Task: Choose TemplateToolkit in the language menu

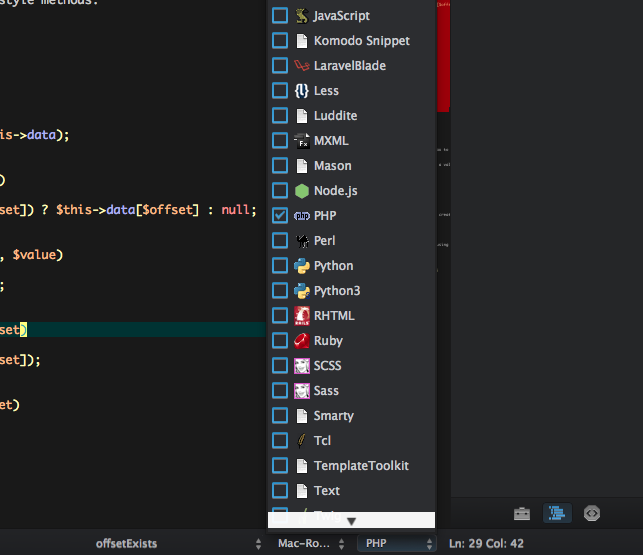Action: coord(360,465)
